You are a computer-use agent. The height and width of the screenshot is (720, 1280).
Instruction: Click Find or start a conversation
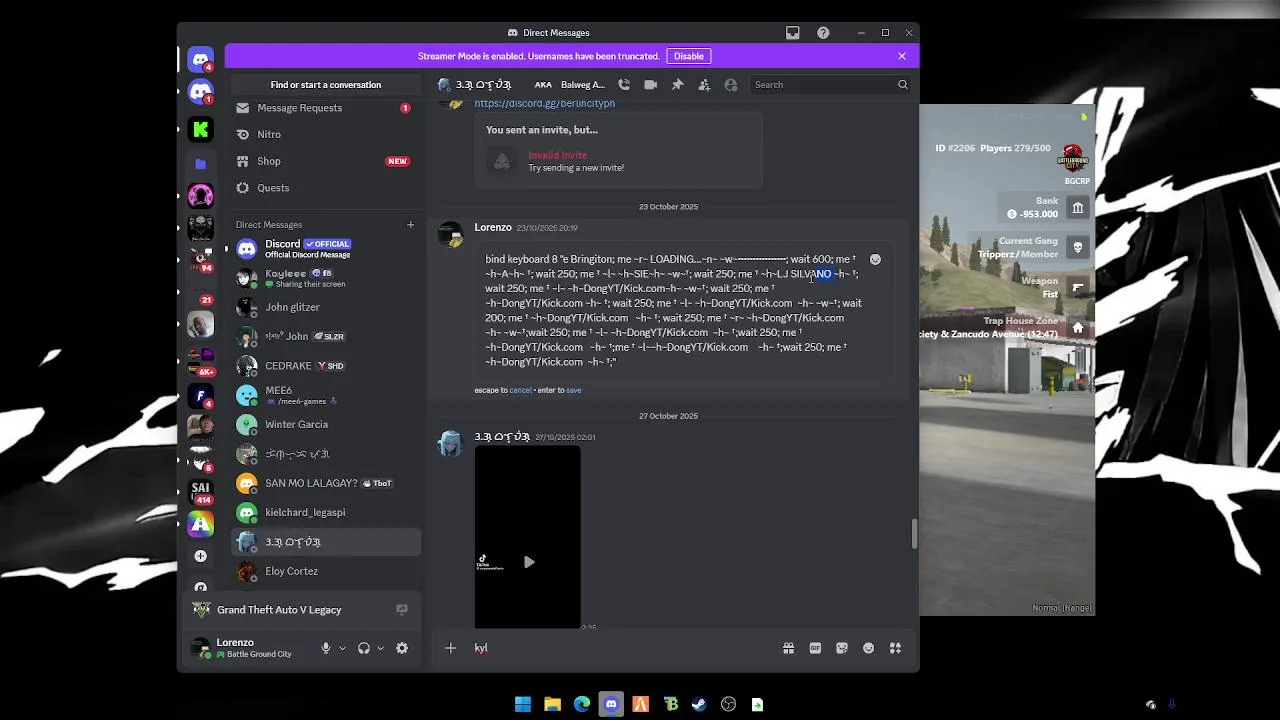coord(326,85)
